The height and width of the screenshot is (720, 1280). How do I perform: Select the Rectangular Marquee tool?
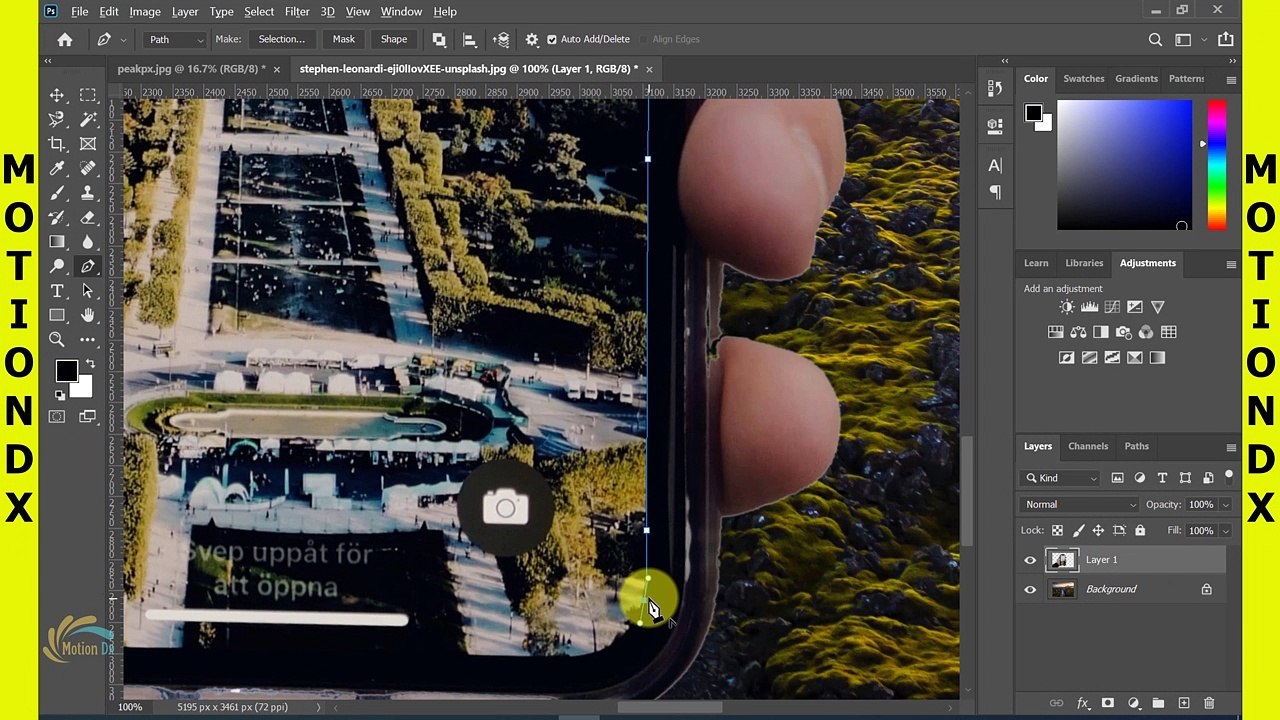click(x=88, y=95)
